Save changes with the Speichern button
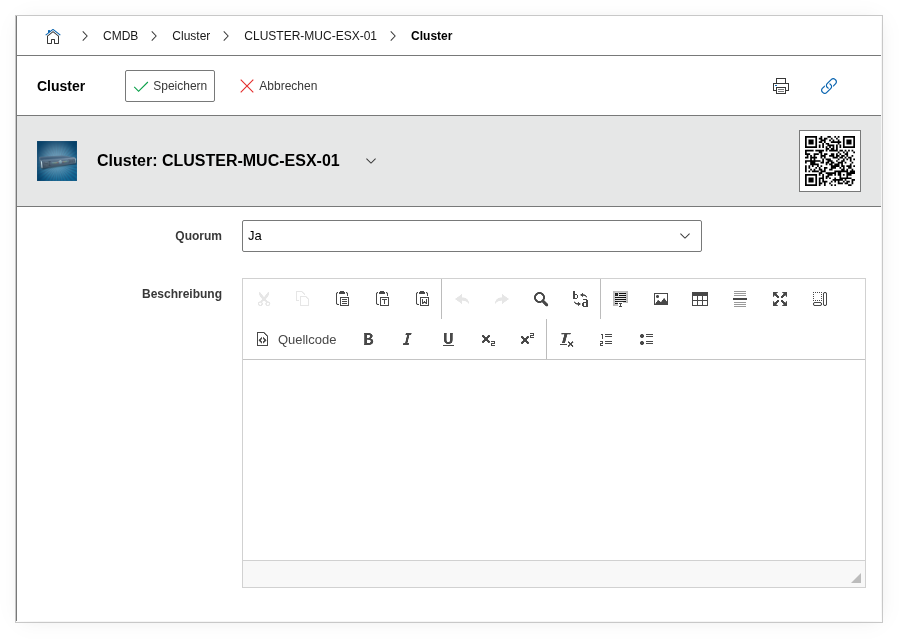Screen dimensions: 899x639 [x=169, y=86]
